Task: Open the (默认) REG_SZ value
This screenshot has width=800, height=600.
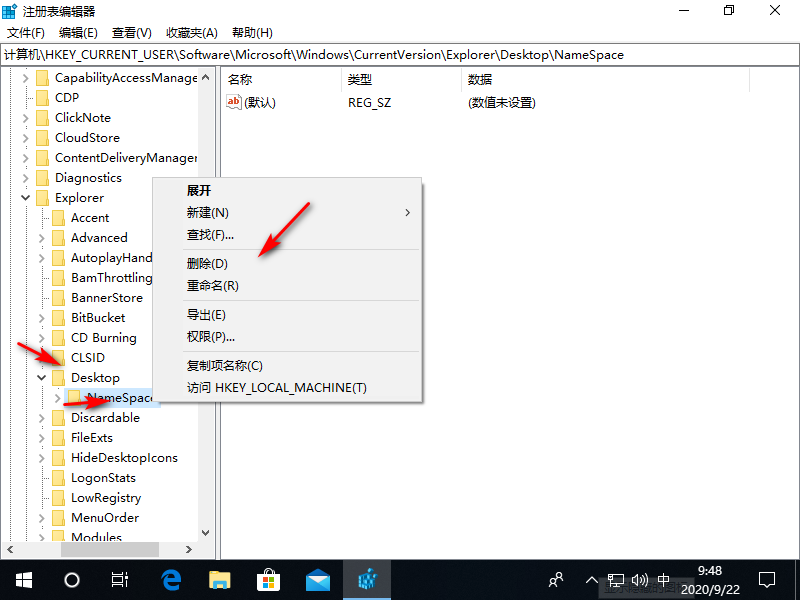Action: point(257,101)
